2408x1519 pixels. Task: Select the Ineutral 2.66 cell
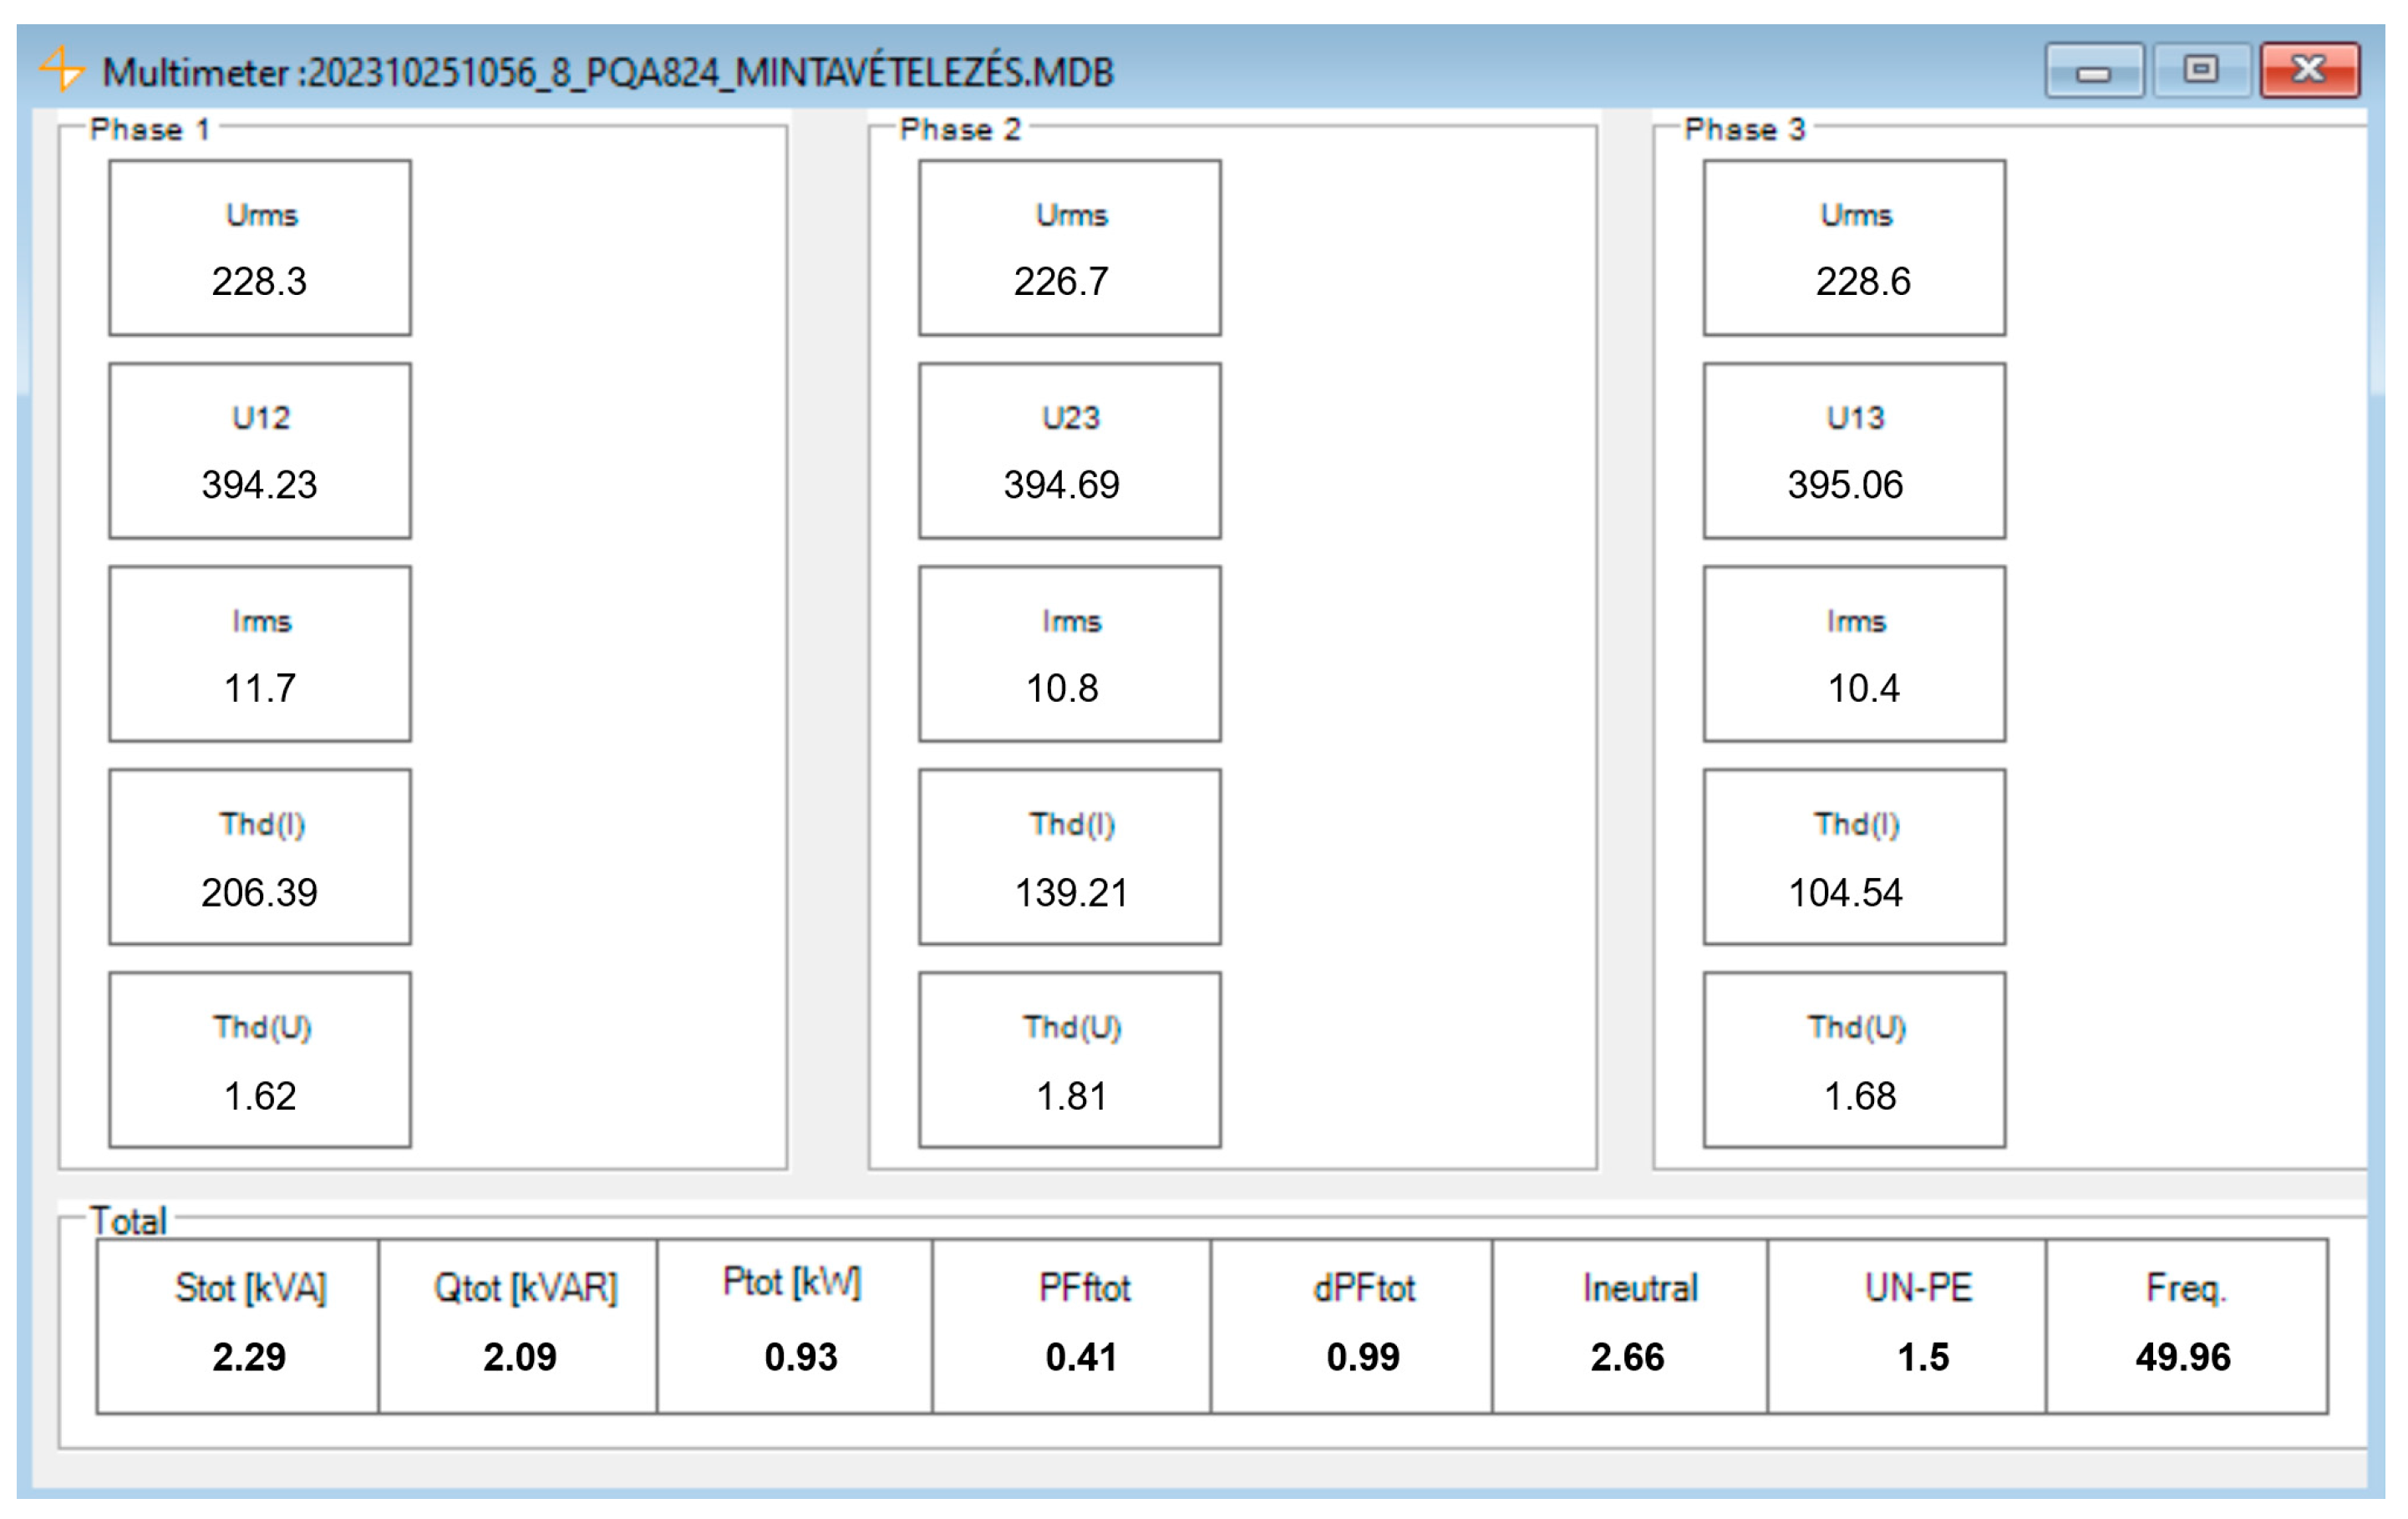(x=1629, y=1326)
